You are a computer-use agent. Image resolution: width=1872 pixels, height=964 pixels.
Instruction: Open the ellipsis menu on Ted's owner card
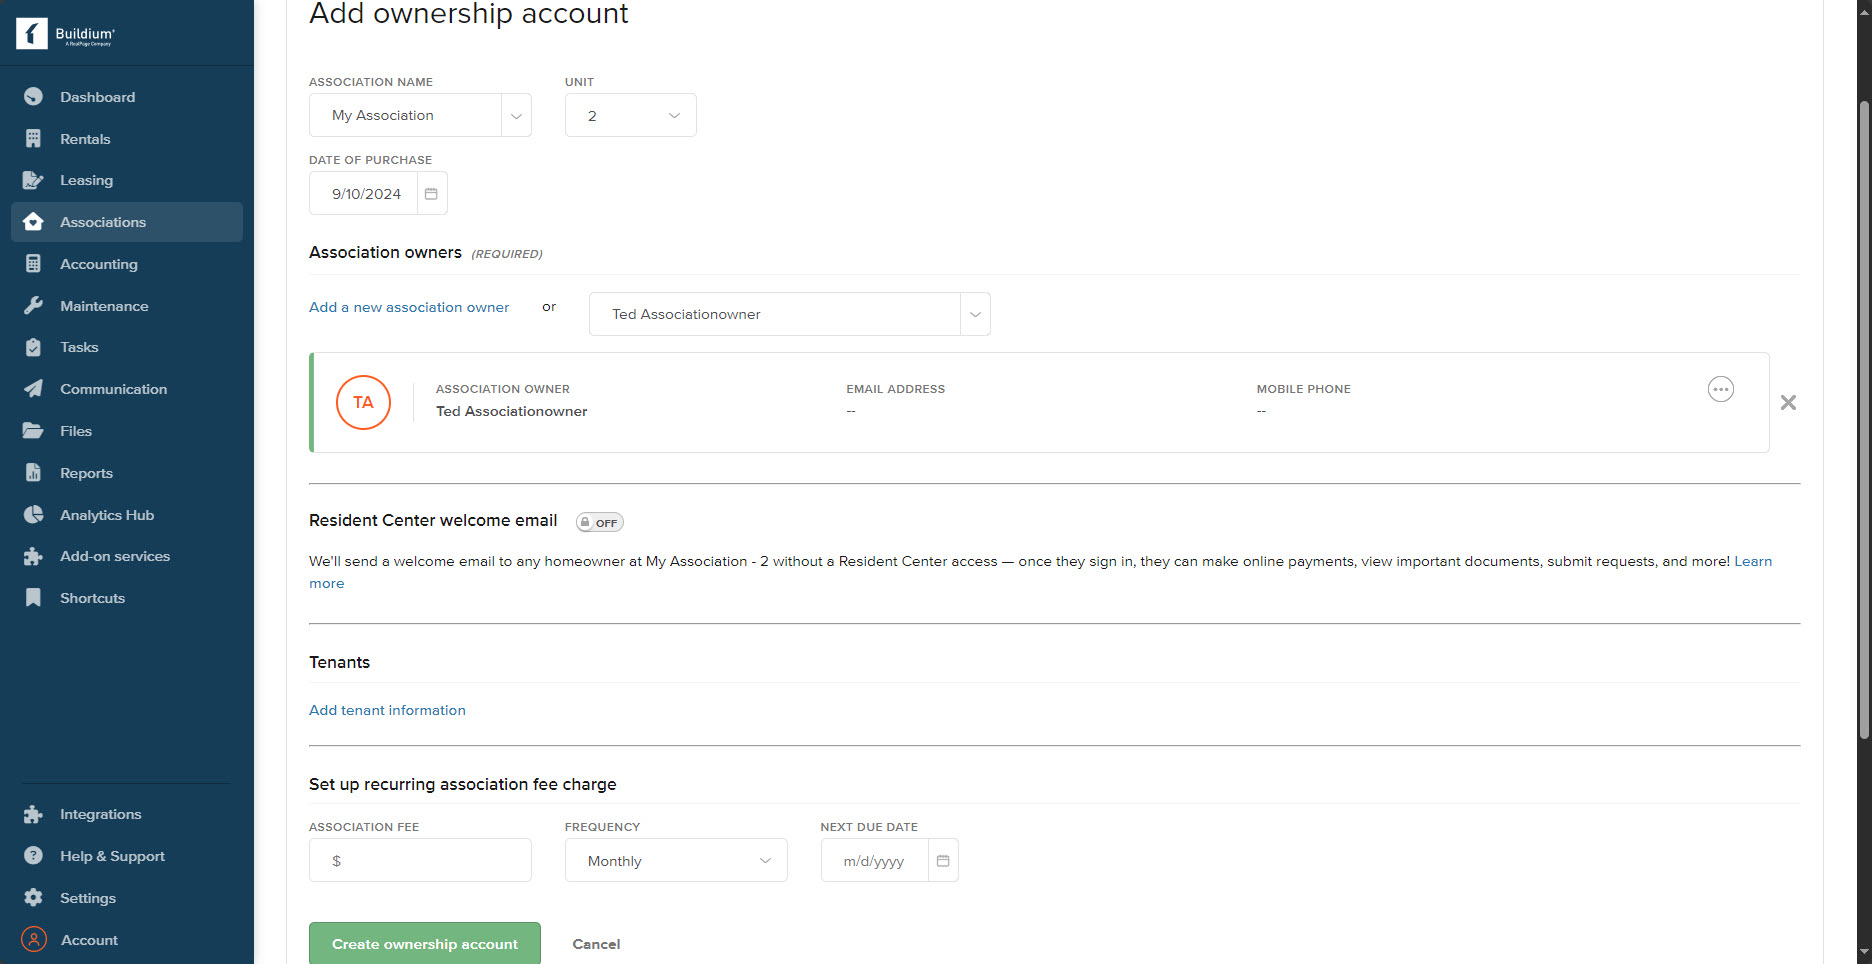1720,389
